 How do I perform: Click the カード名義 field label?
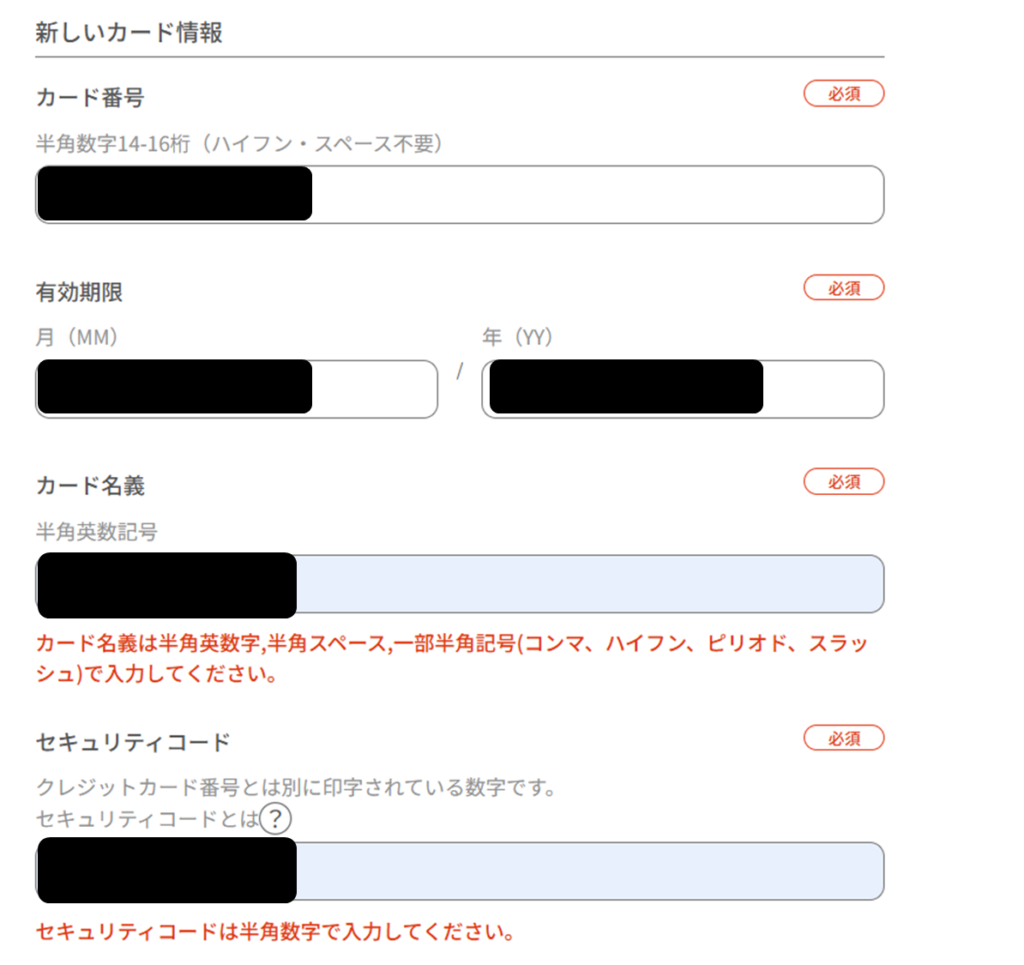[x=90, y=486]
